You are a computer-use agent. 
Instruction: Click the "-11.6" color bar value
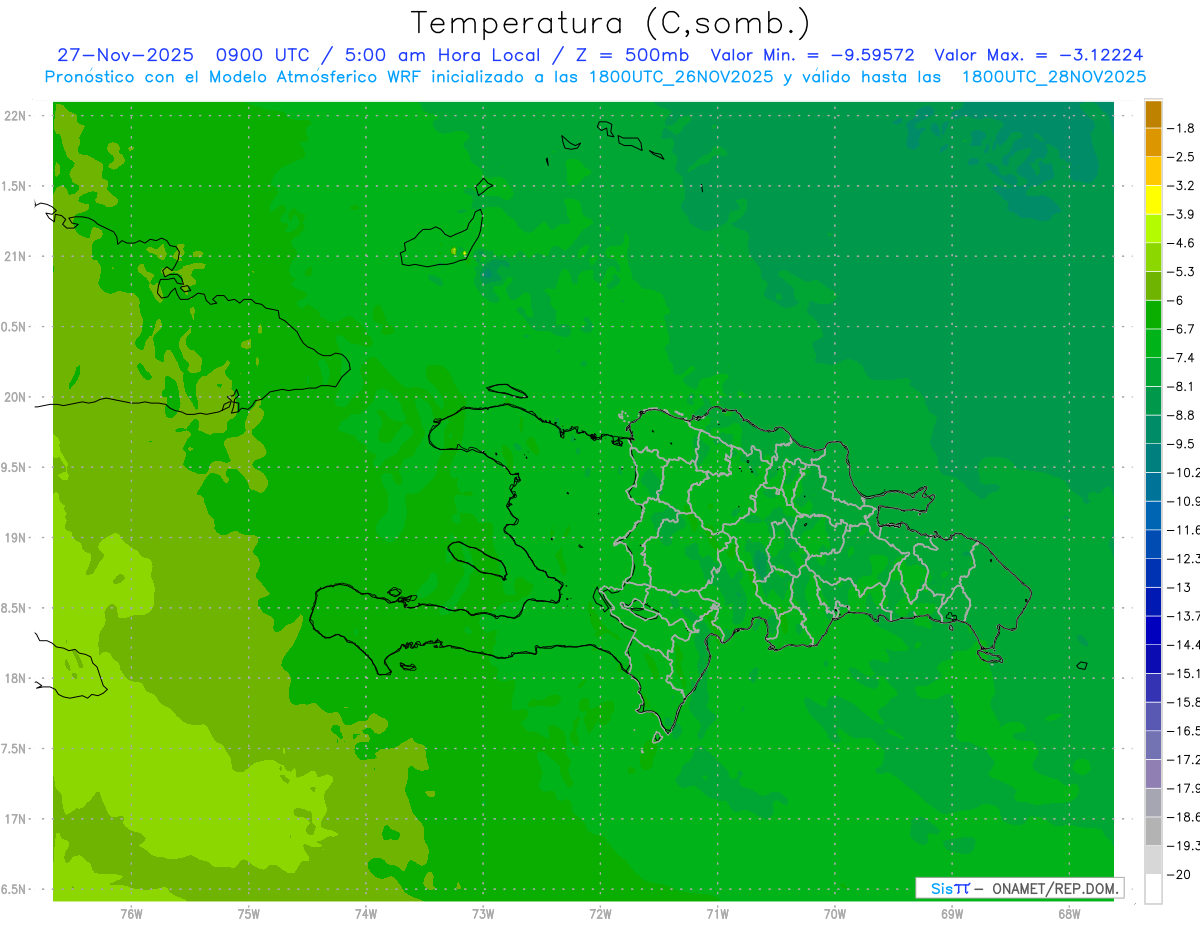(x=1185, y=529)
